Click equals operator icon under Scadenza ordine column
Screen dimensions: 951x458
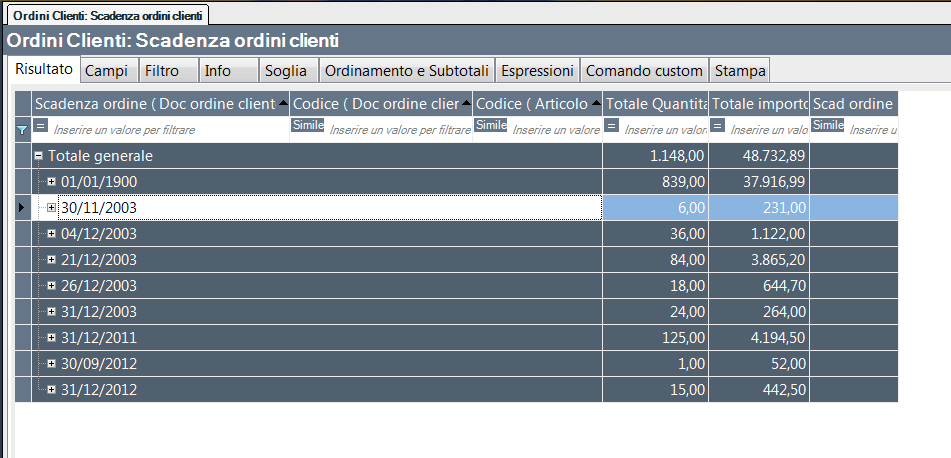tap(41, 126)
